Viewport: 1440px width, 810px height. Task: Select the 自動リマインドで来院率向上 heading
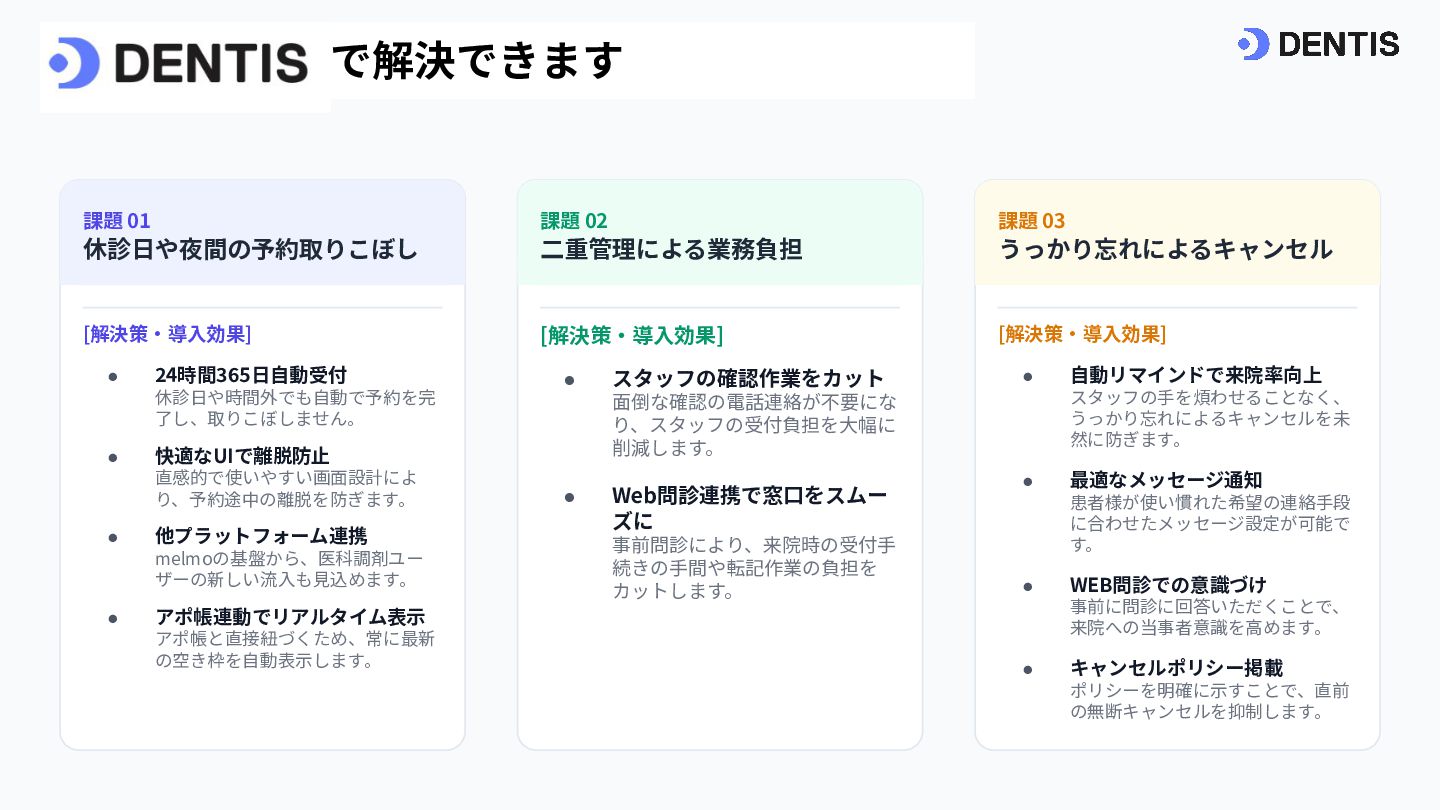(x=1196, y=375)
